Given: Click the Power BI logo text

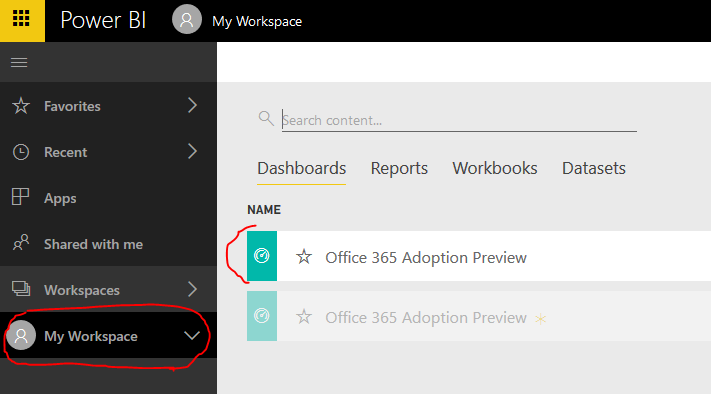Looking at the screenshot, I should pyautogui.click(x=103, y=20).
